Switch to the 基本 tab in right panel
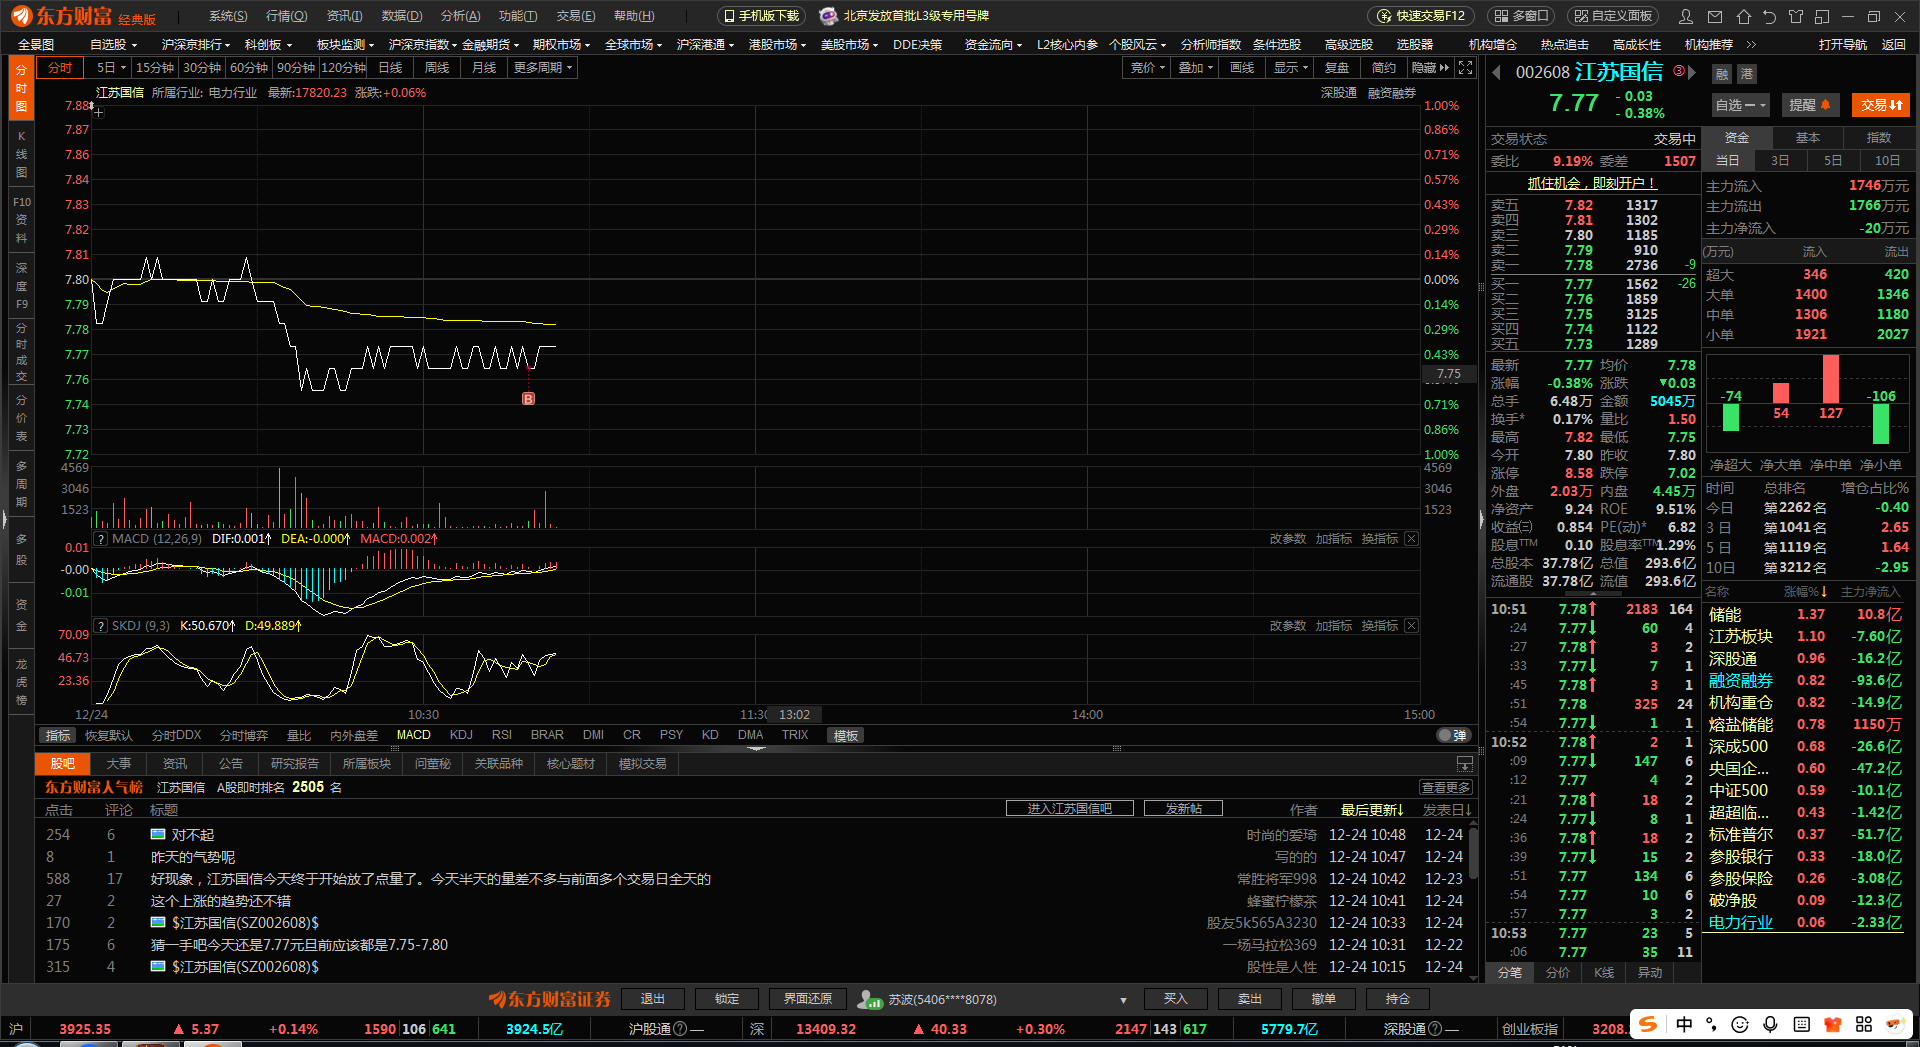The width and height of the screenshot is (1920, 1047). tap(1808, 138)
